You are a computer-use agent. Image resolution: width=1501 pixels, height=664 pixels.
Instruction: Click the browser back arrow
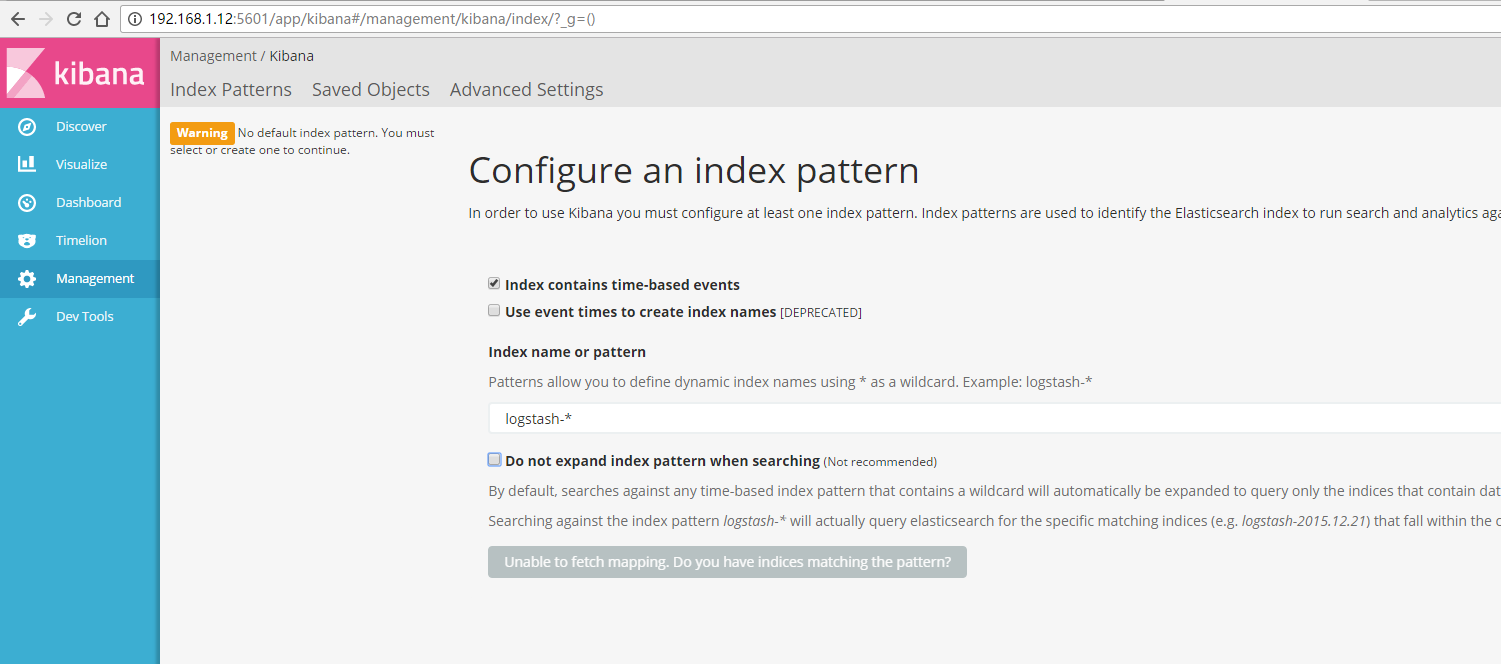[x=17, y=19]
